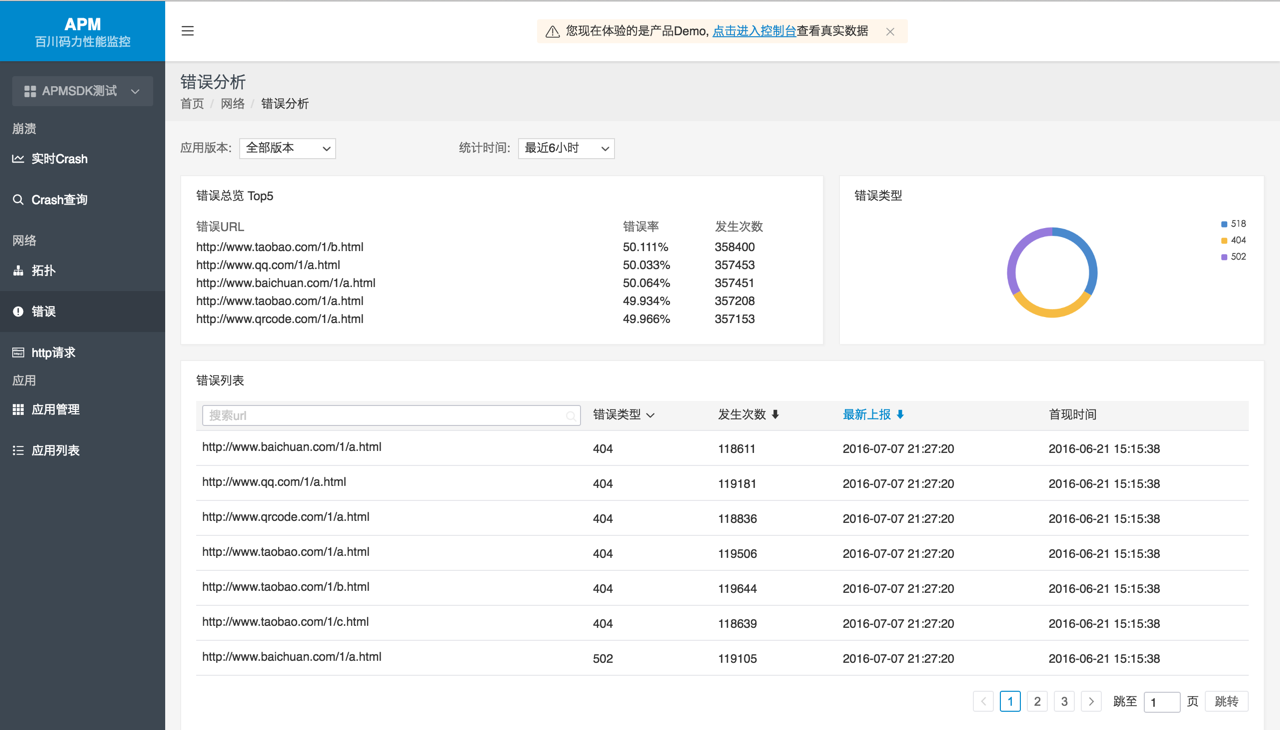Click the list URL with 118836 occurrences
This screenshot has width=1280, height=730.
click(x=286, y=517)
